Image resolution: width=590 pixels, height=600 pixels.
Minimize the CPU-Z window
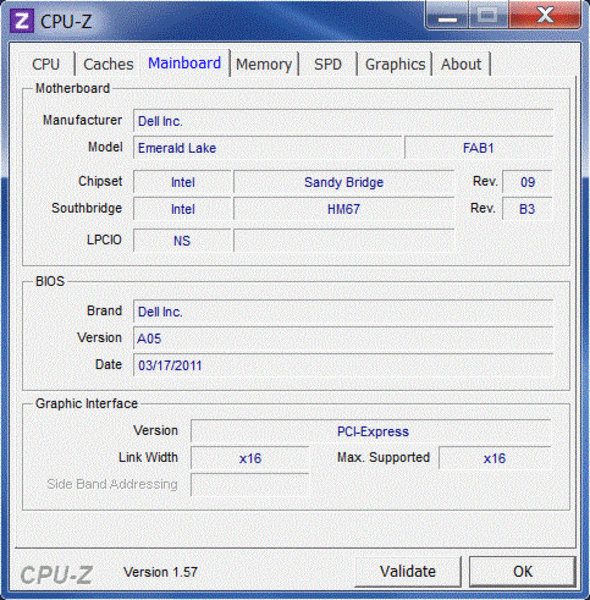point(447,16)
